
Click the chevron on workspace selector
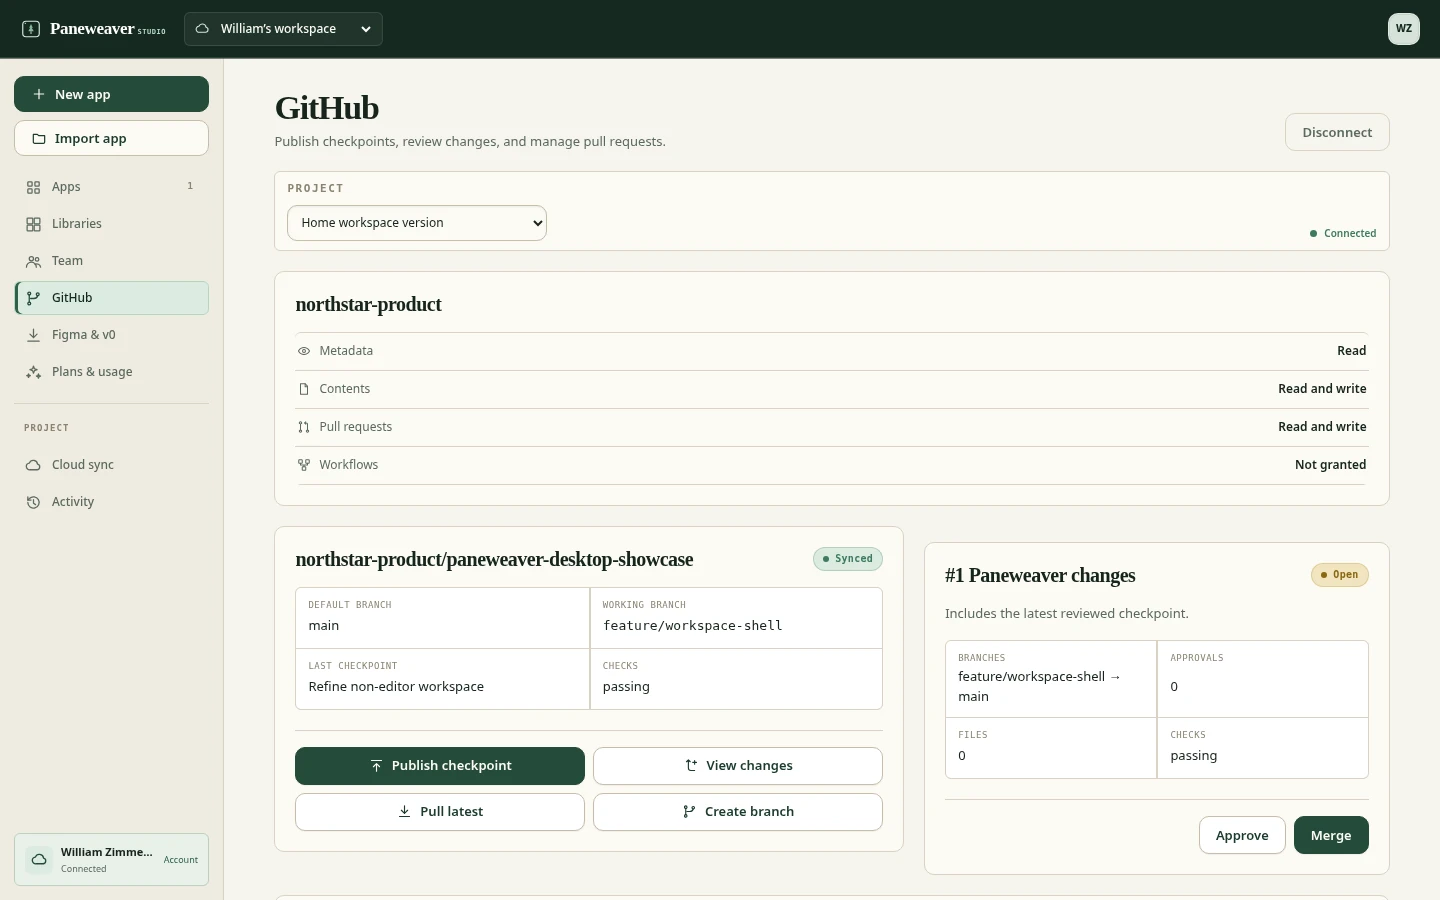[366, 29]
